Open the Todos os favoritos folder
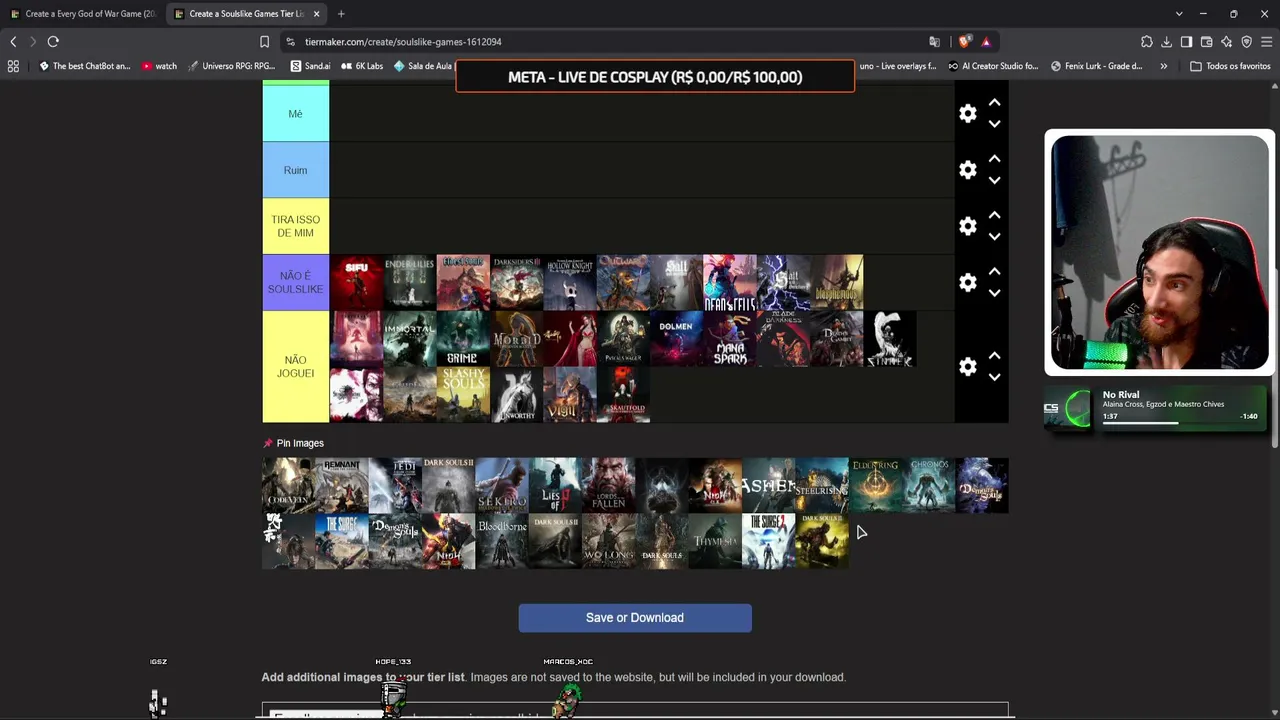The width and height of the screenshot is (1280, 720). (x=1230, y=66)
